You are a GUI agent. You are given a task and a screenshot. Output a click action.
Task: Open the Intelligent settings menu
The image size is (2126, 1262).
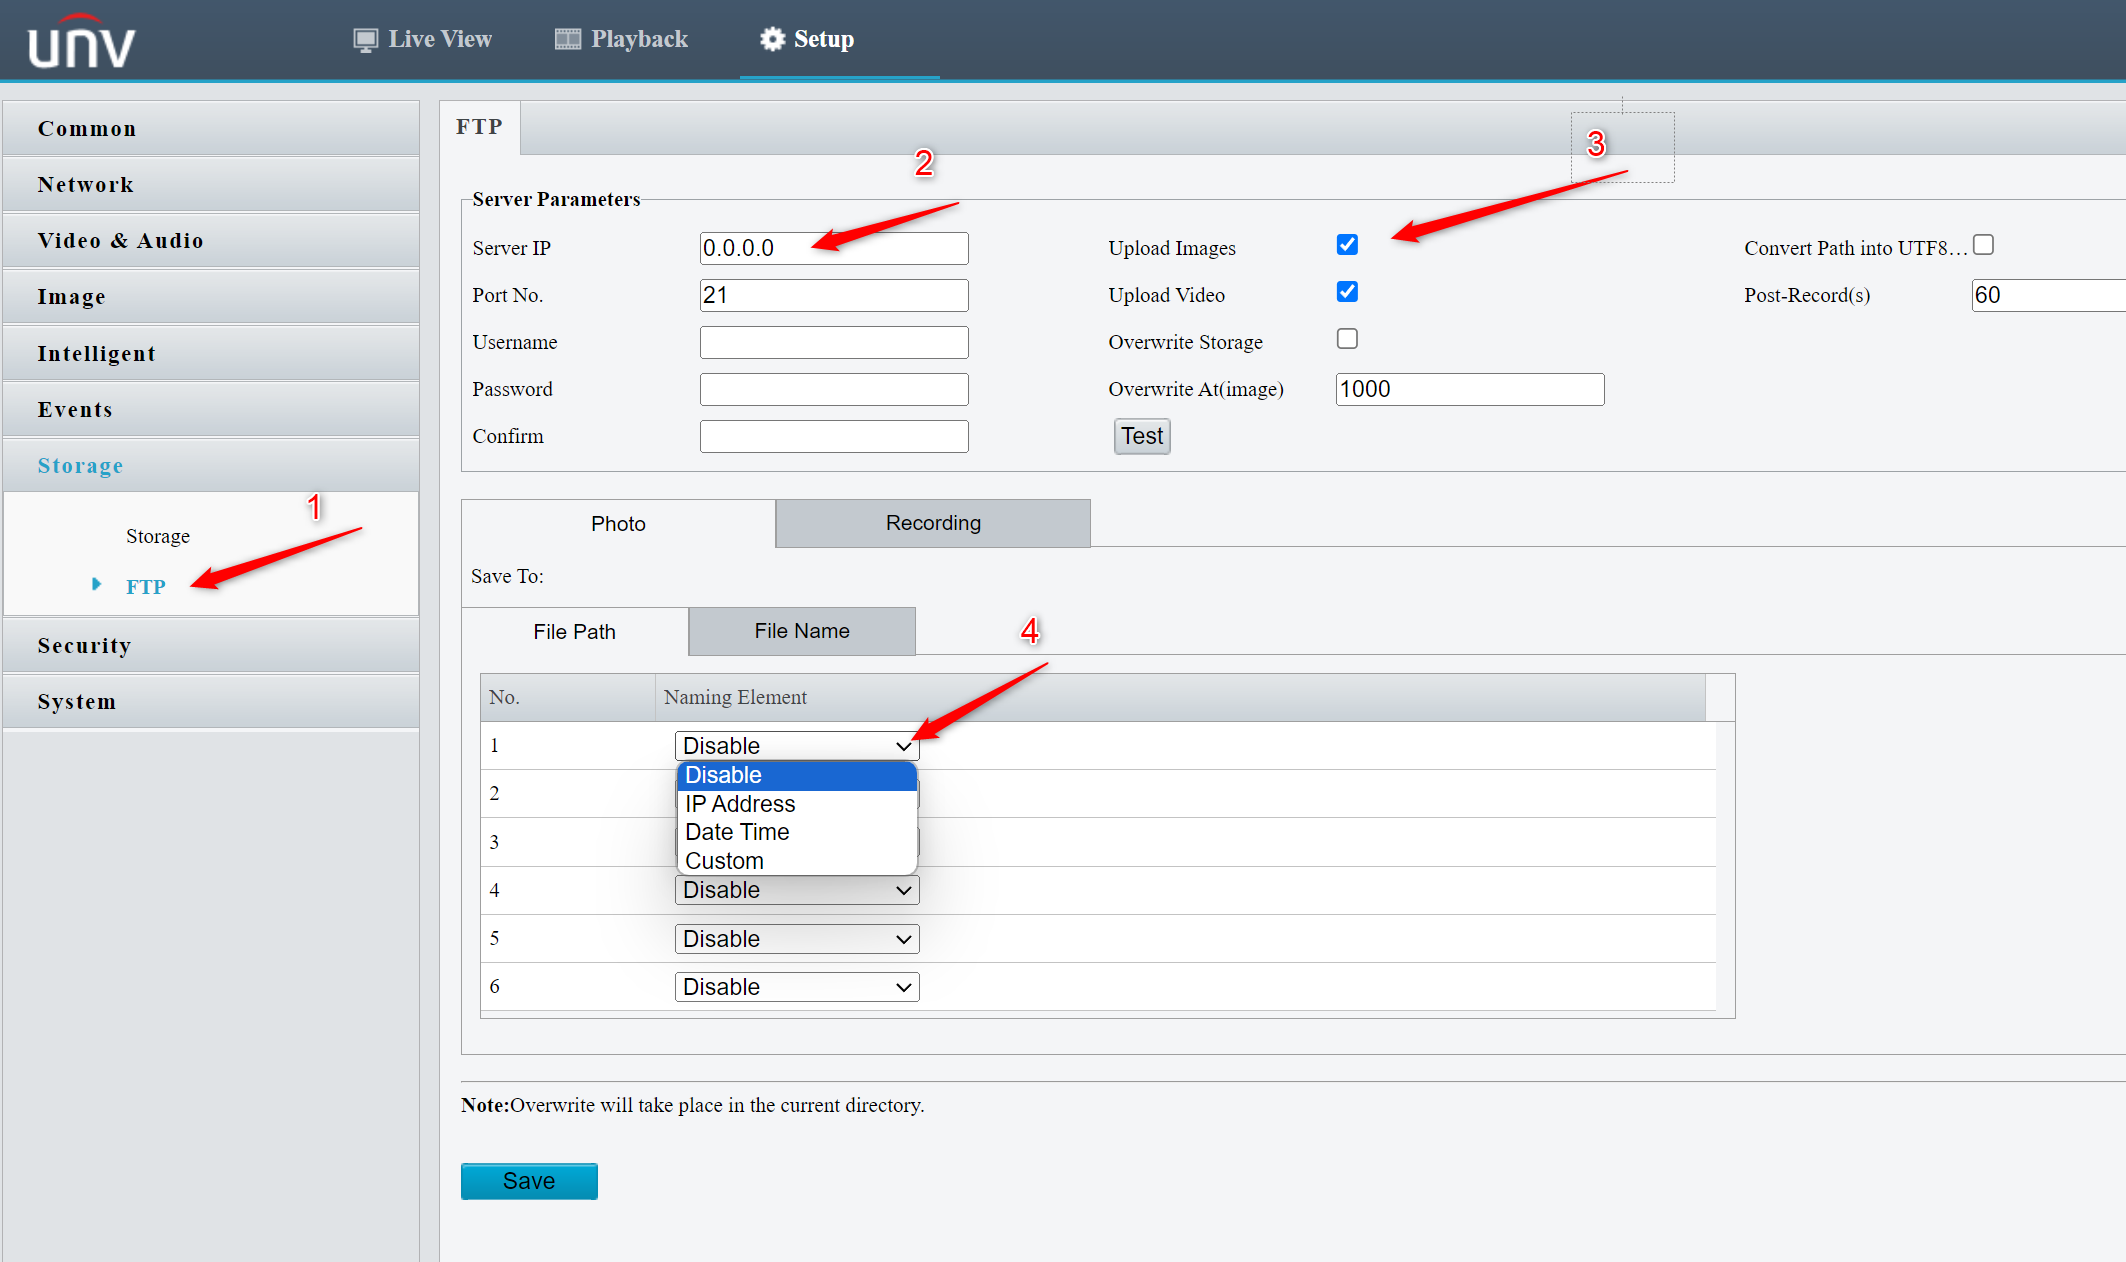(x=211, y=353)
